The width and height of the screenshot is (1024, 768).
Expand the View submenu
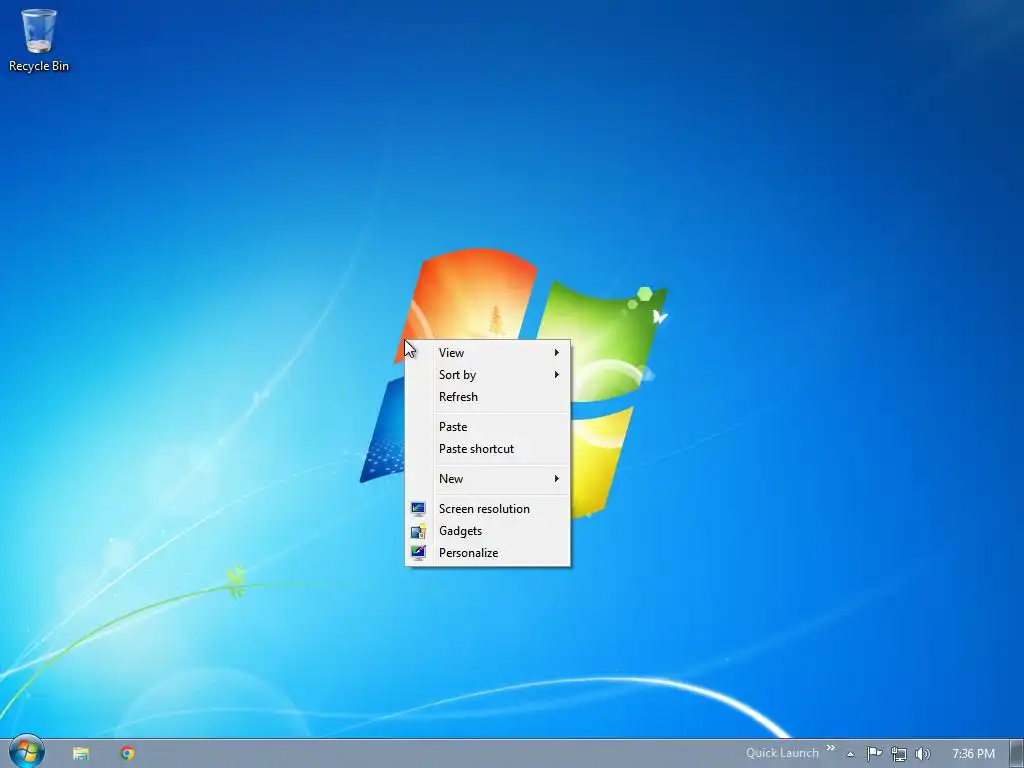488,353
